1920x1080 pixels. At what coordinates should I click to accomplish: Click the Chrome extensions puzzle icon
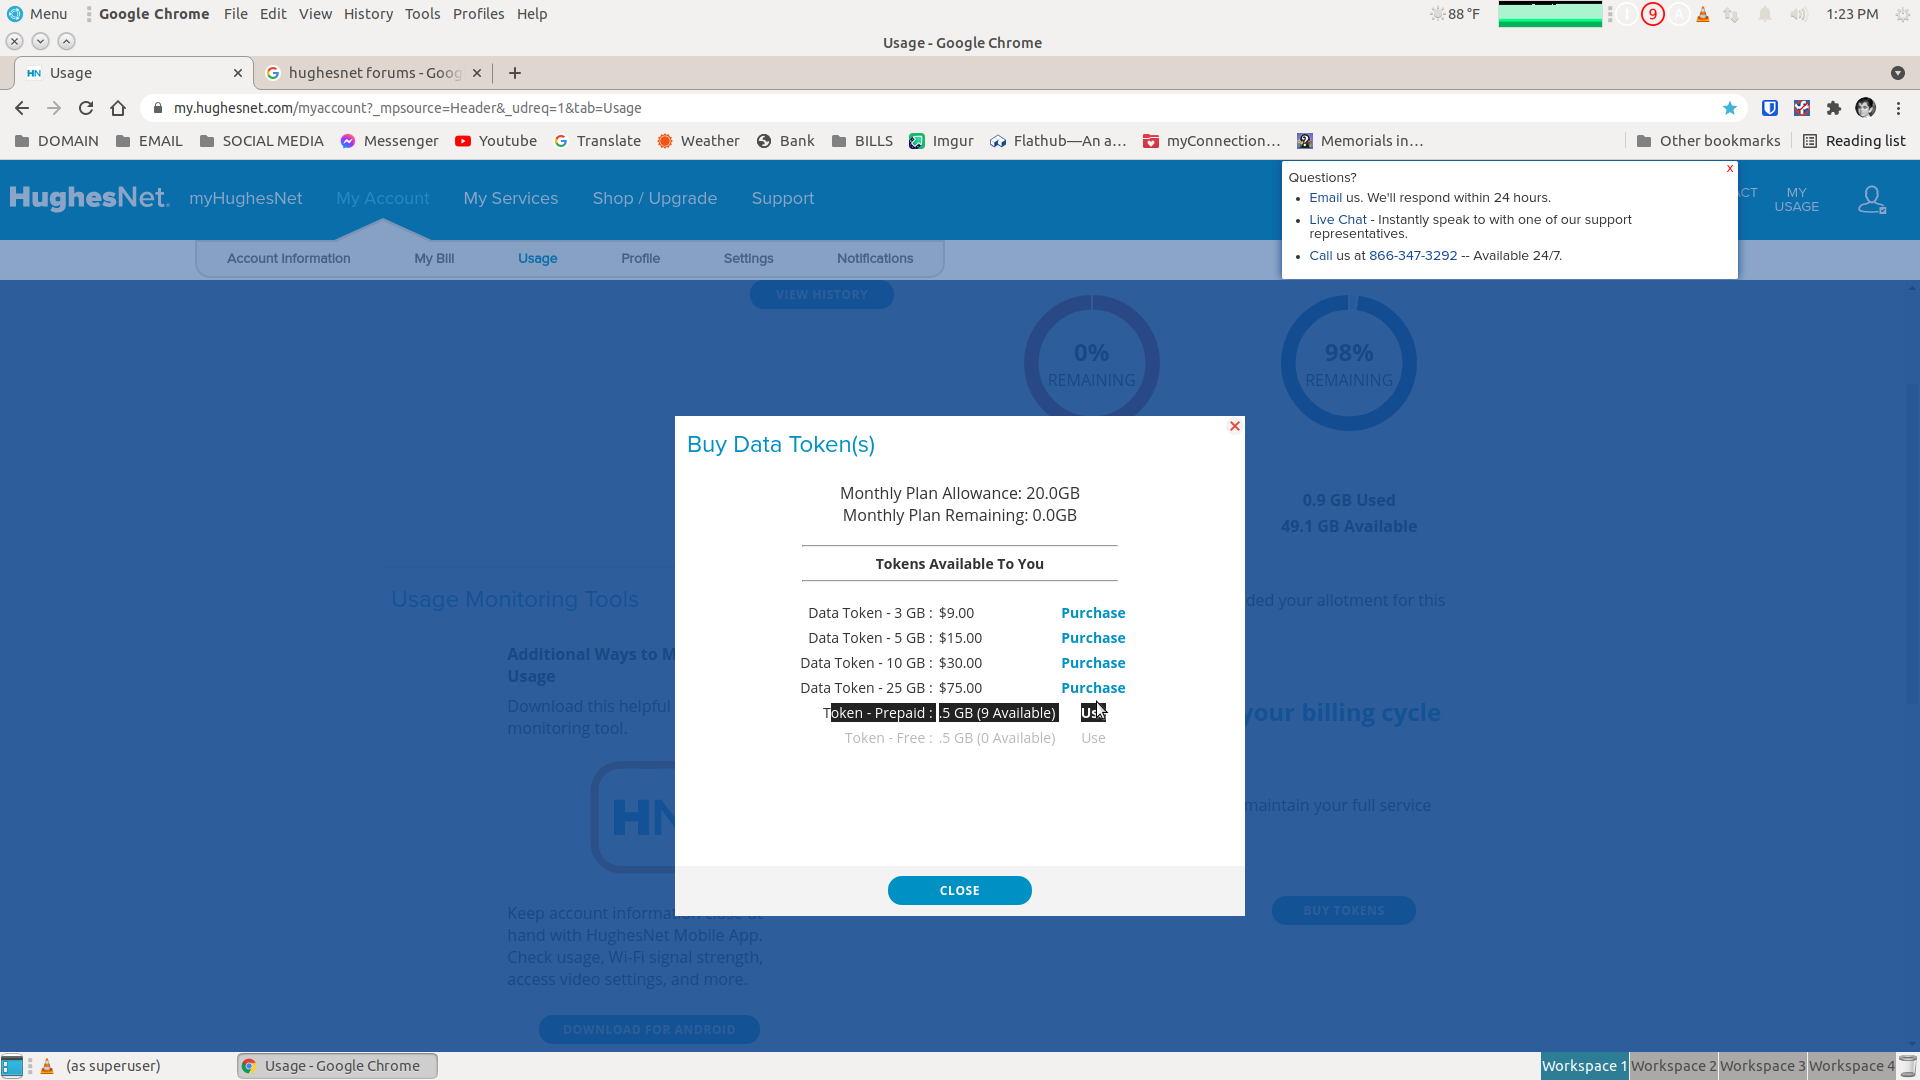(1833, 108)
